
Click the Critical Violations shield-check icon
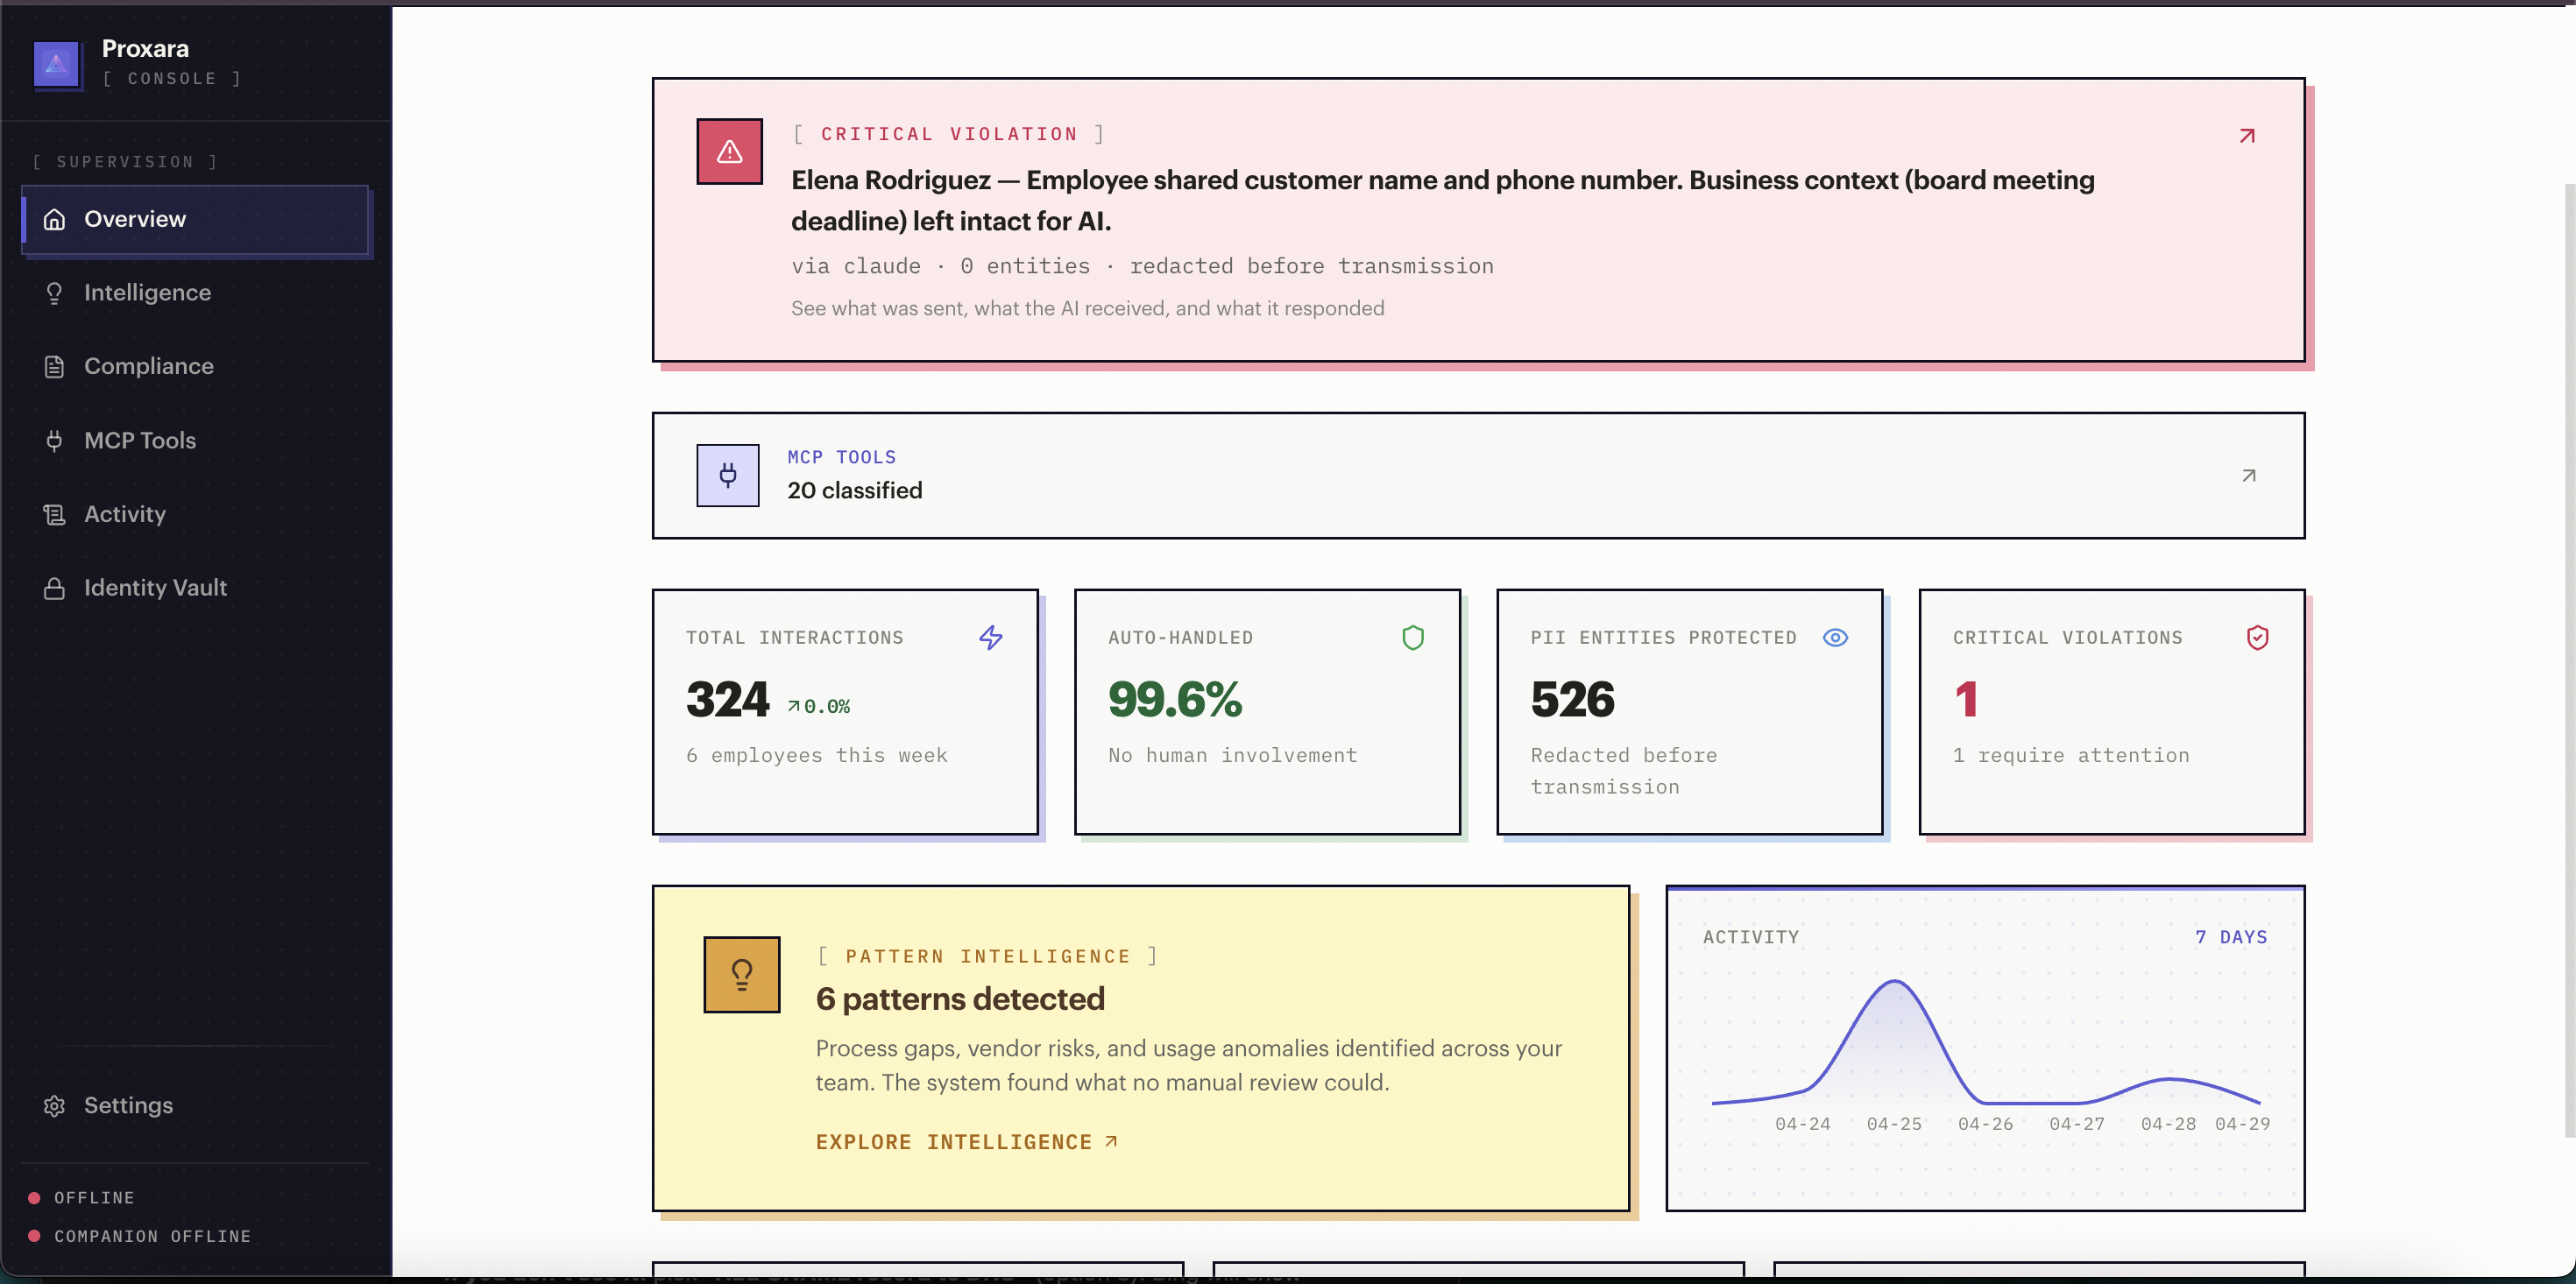[x=2257, y=637]
